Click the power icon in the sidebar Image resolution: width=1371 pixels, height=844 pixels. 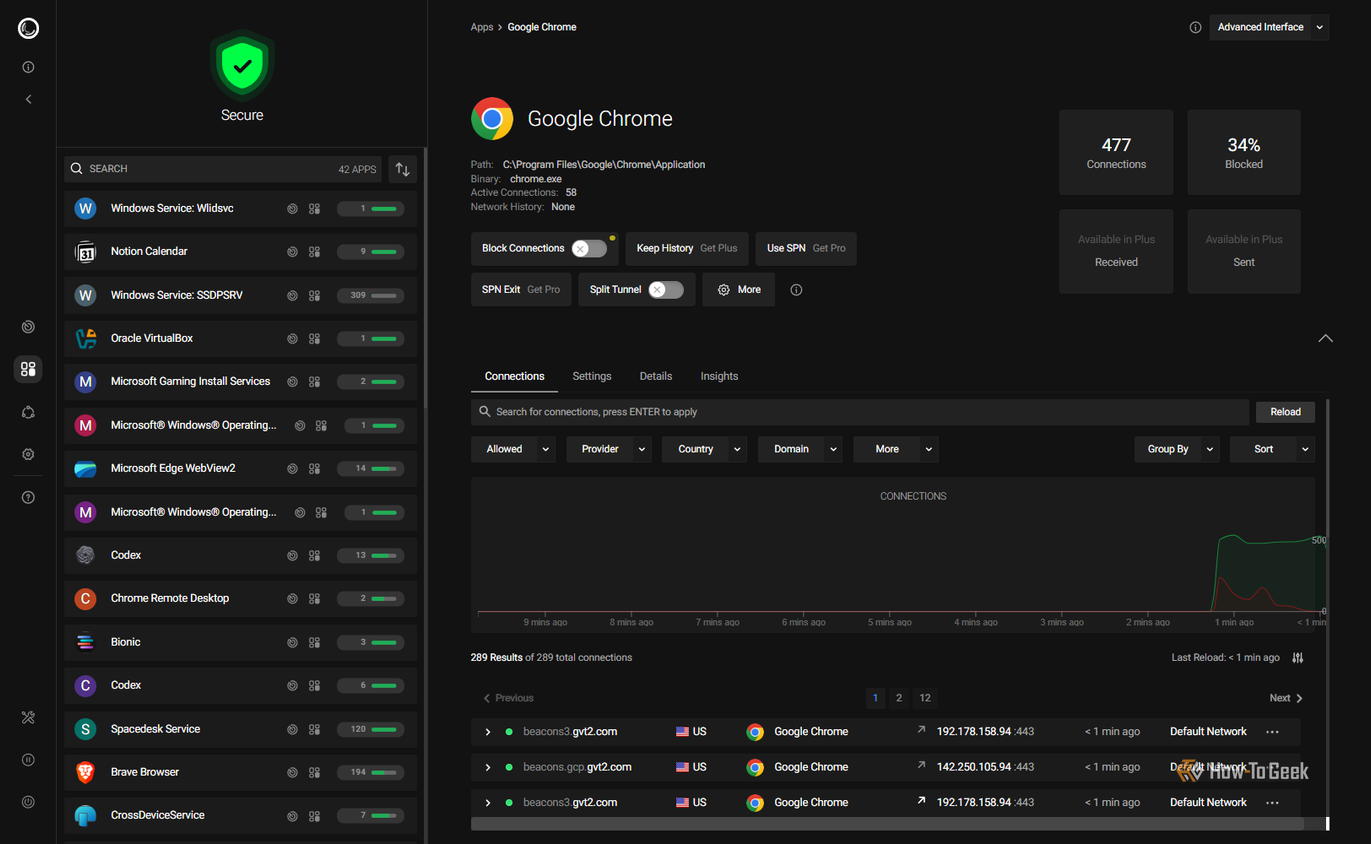coord(28,802)
